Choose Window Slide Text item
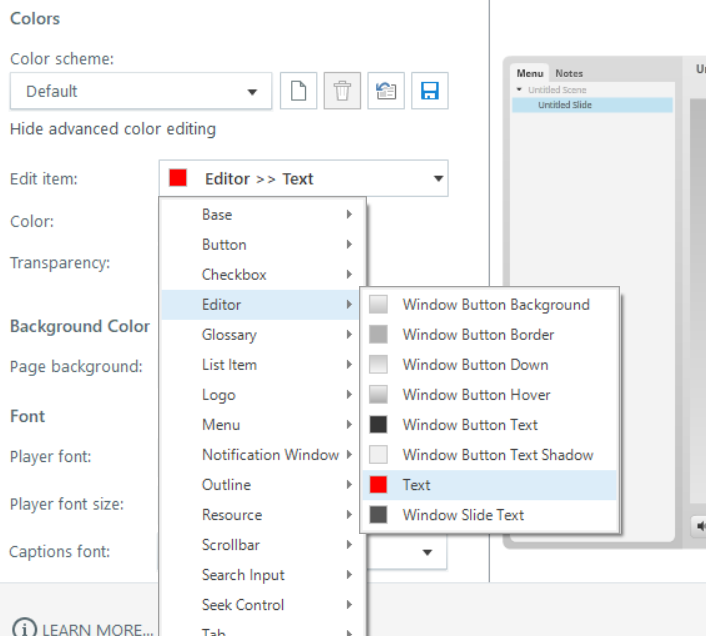 point(489,515)
